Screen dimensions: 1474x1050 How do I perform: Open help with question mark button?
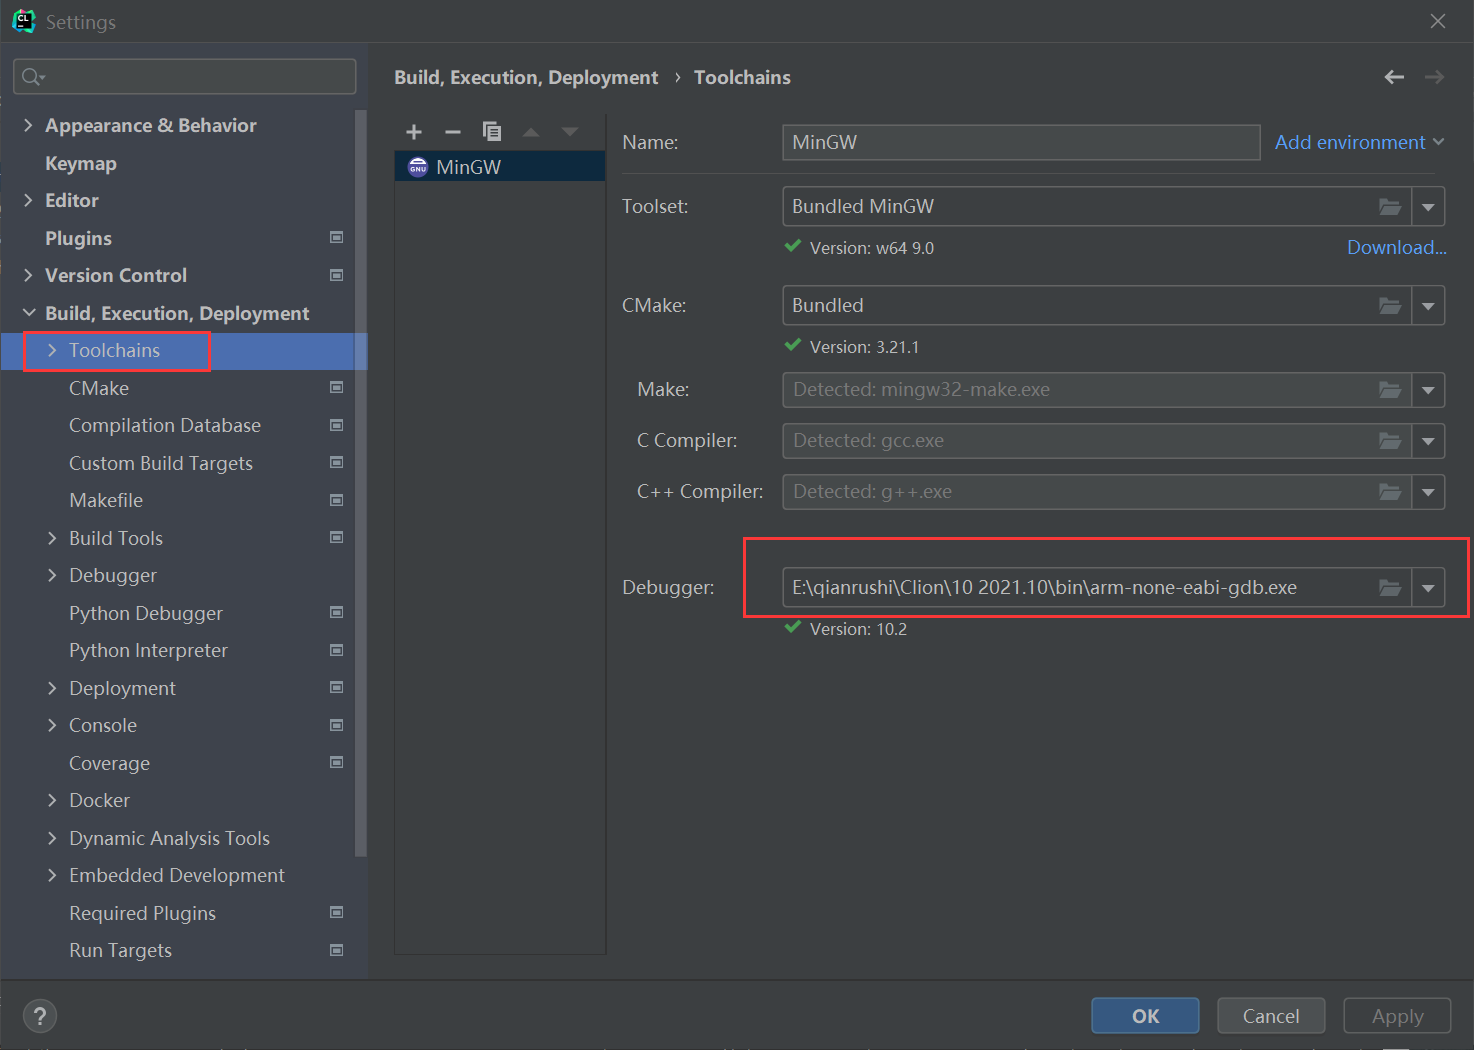click(40, 1017)
